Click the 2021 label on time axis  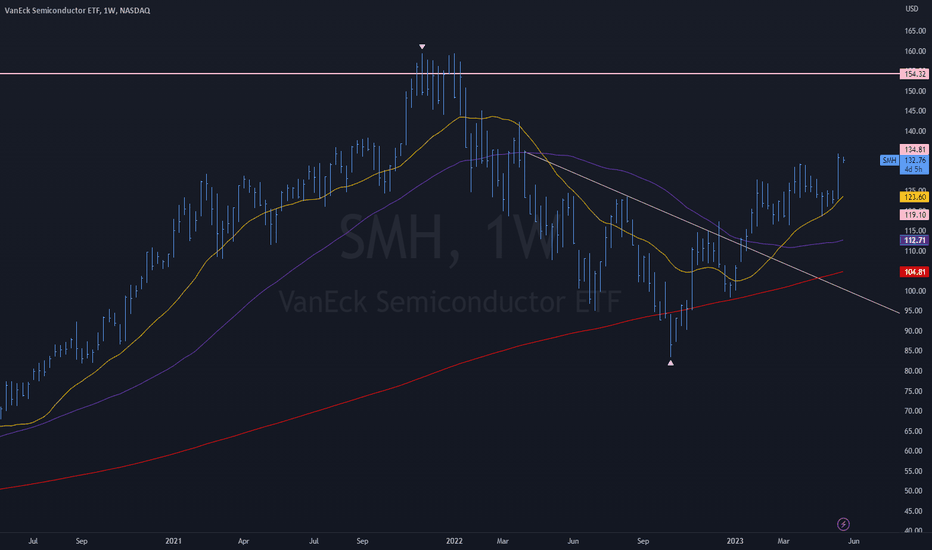point(174,541)
